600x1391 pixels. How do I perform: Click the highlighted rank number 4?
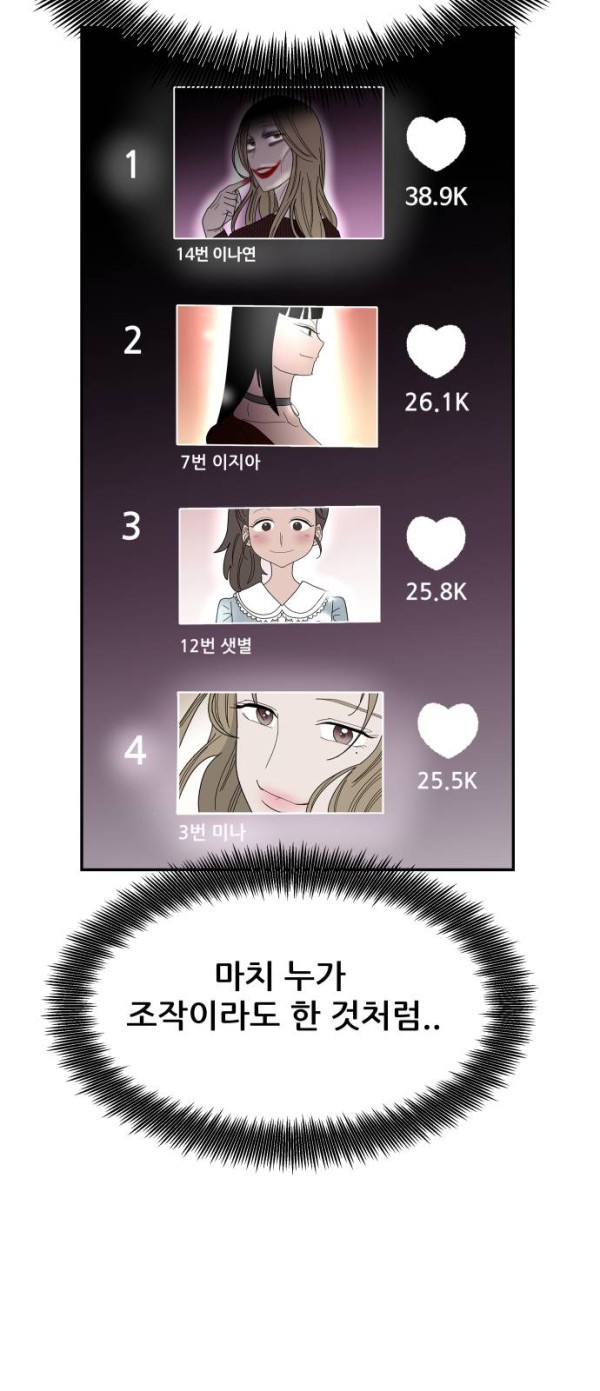point(134,752)
